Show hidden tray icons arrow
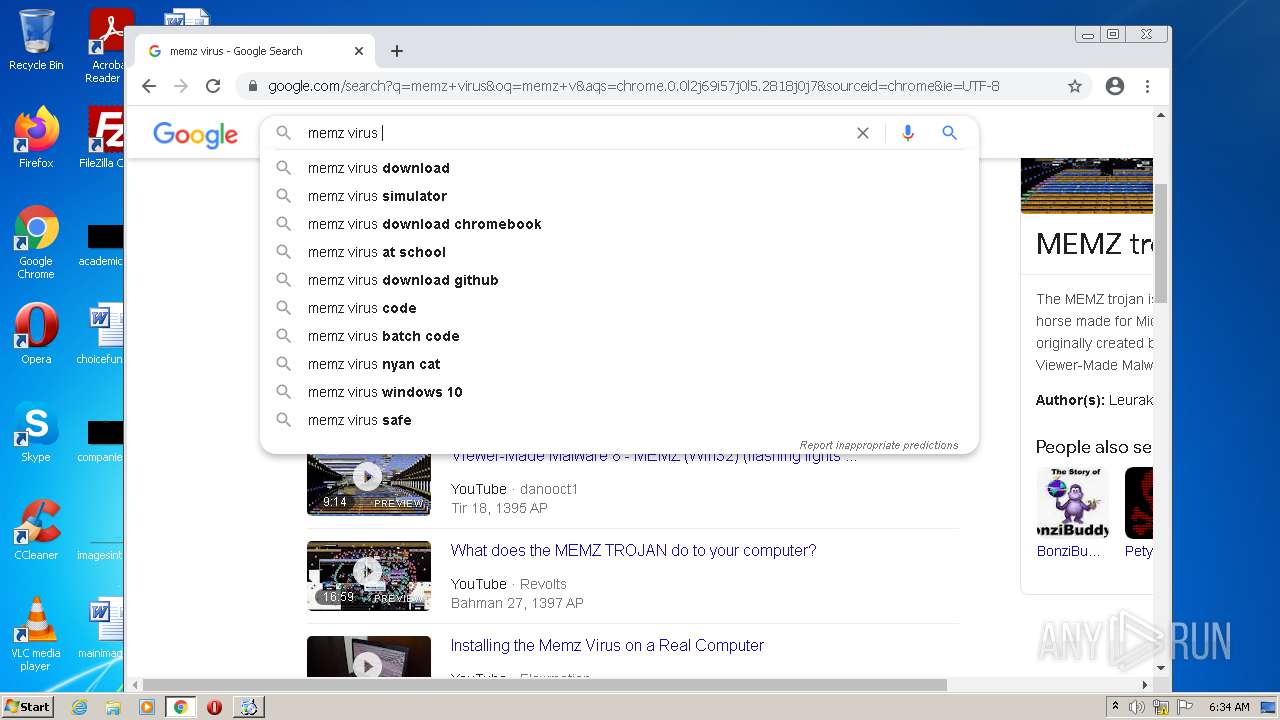The width and height of the screenshot is (1280, 720). pyautogui.click(x=1115, y=707)
